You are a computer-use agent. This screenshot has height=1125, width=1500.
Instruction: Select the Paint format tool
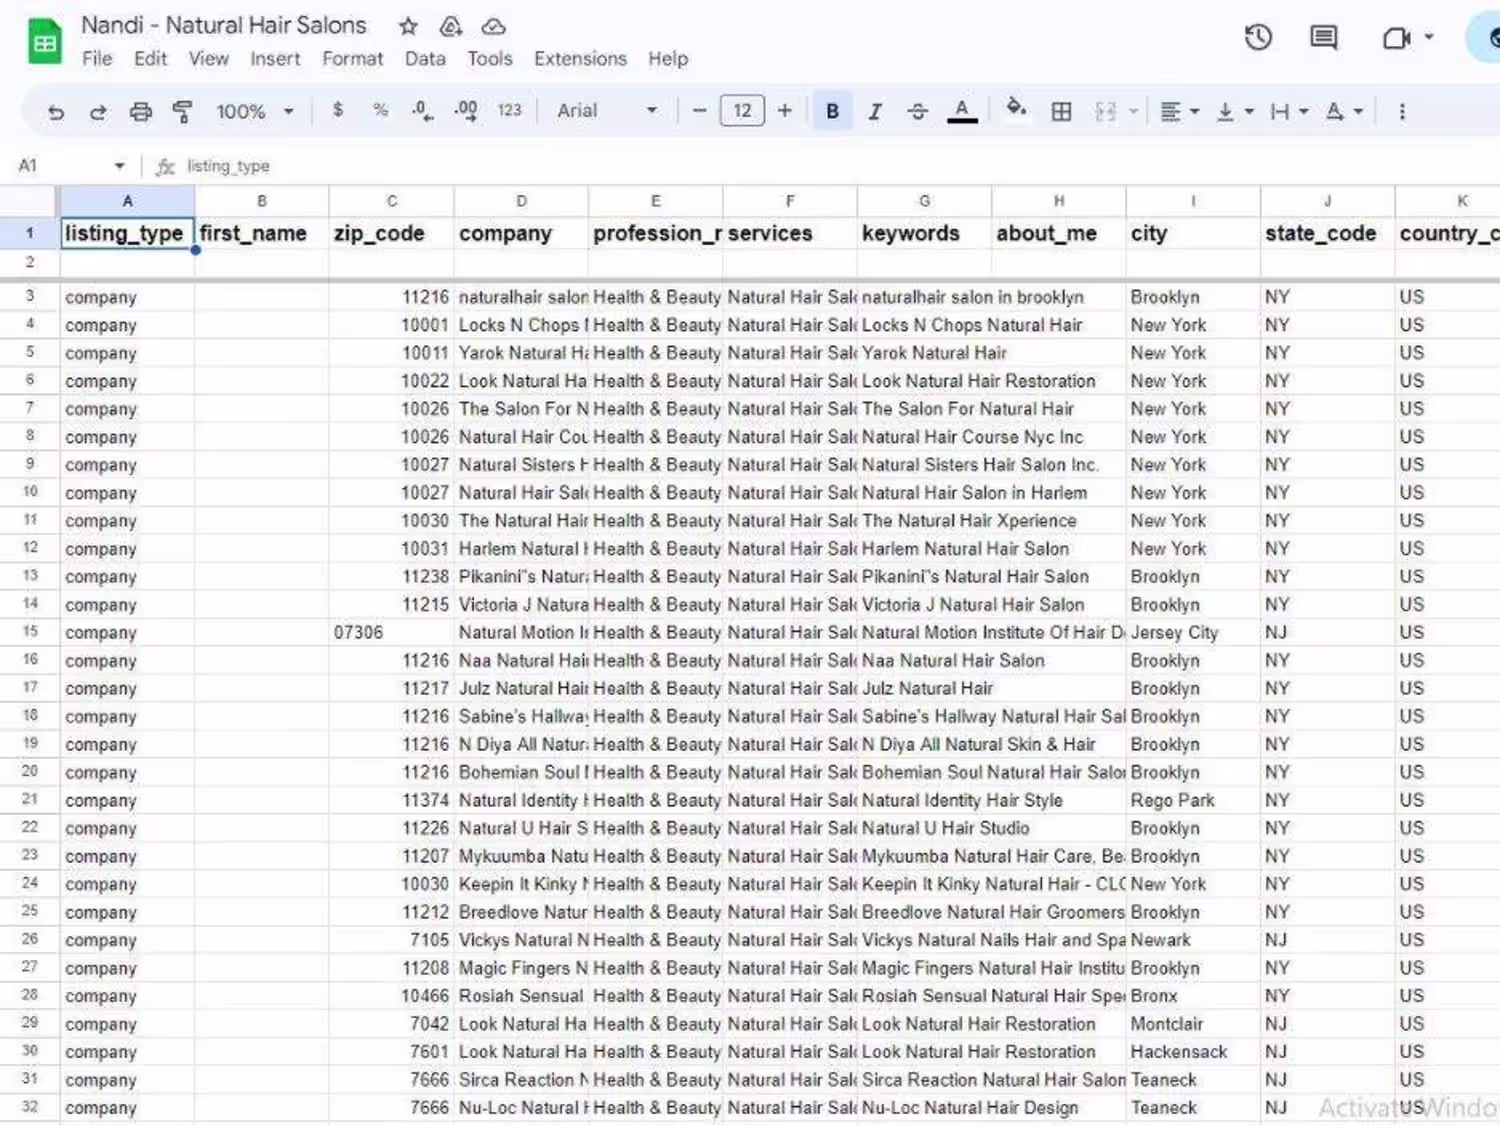[182, 111]
